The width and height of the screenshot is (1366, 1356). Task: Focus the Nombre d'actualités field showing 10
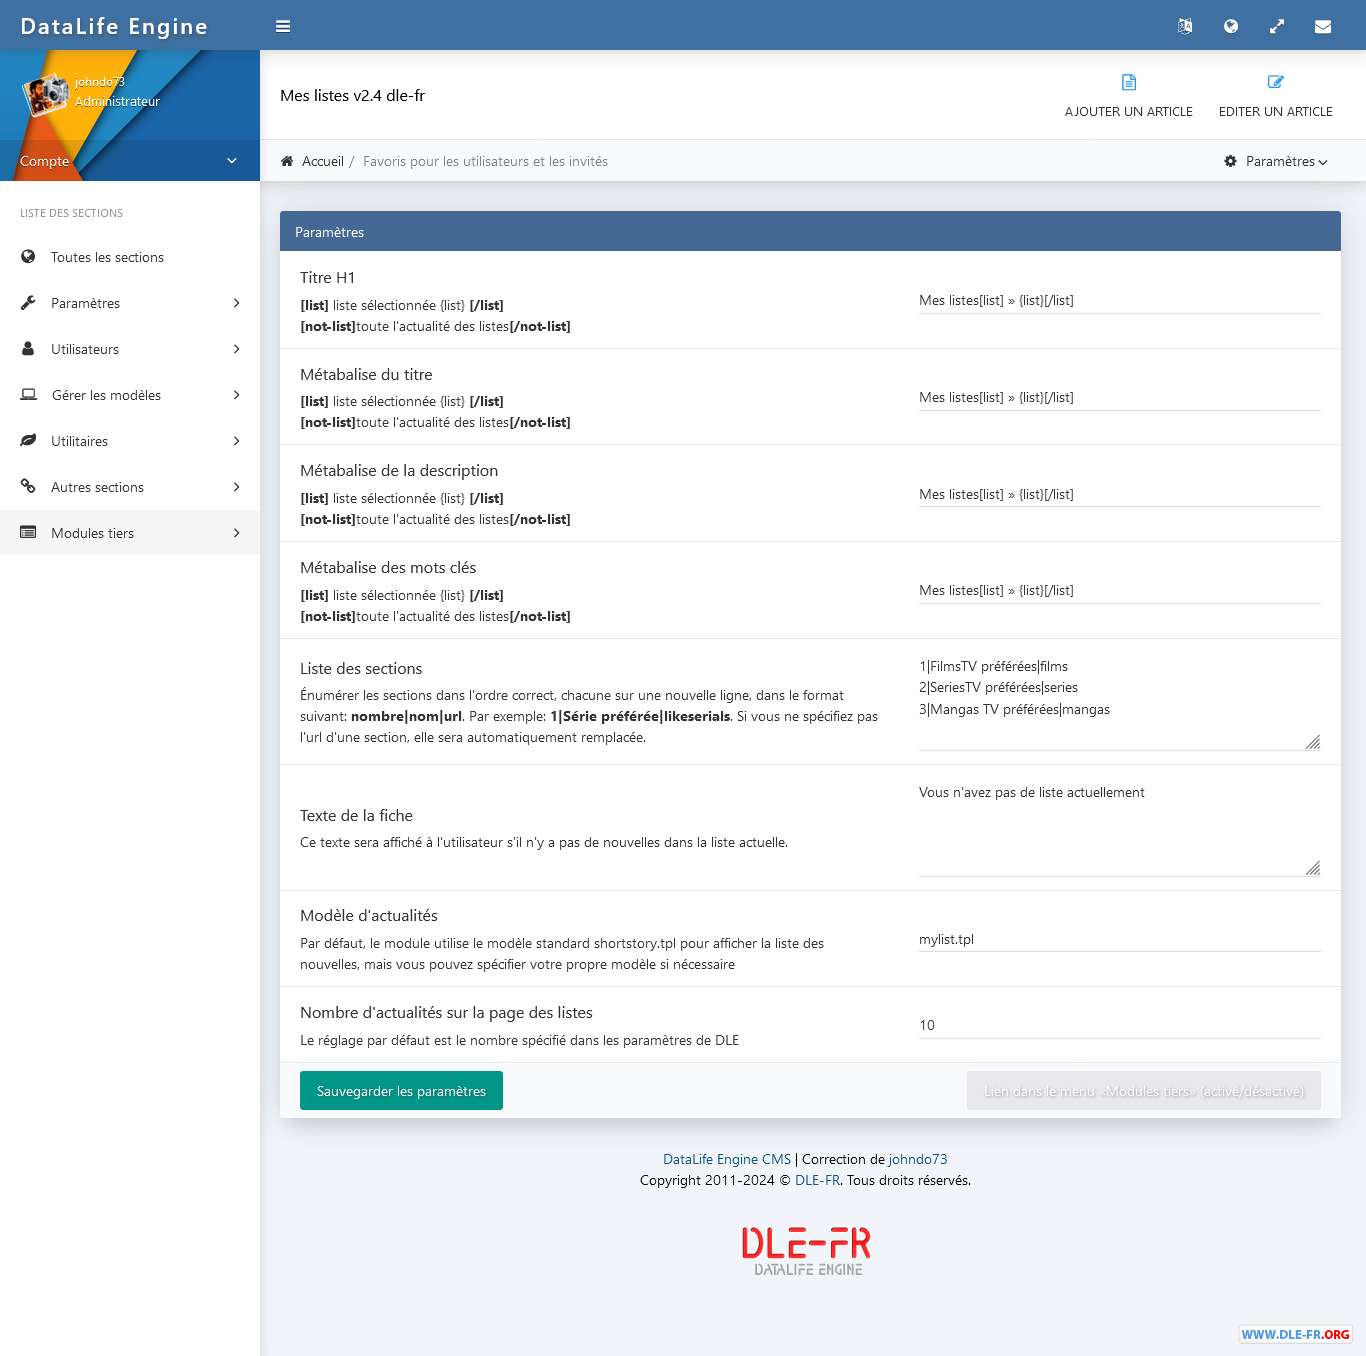[1120, 1025]
